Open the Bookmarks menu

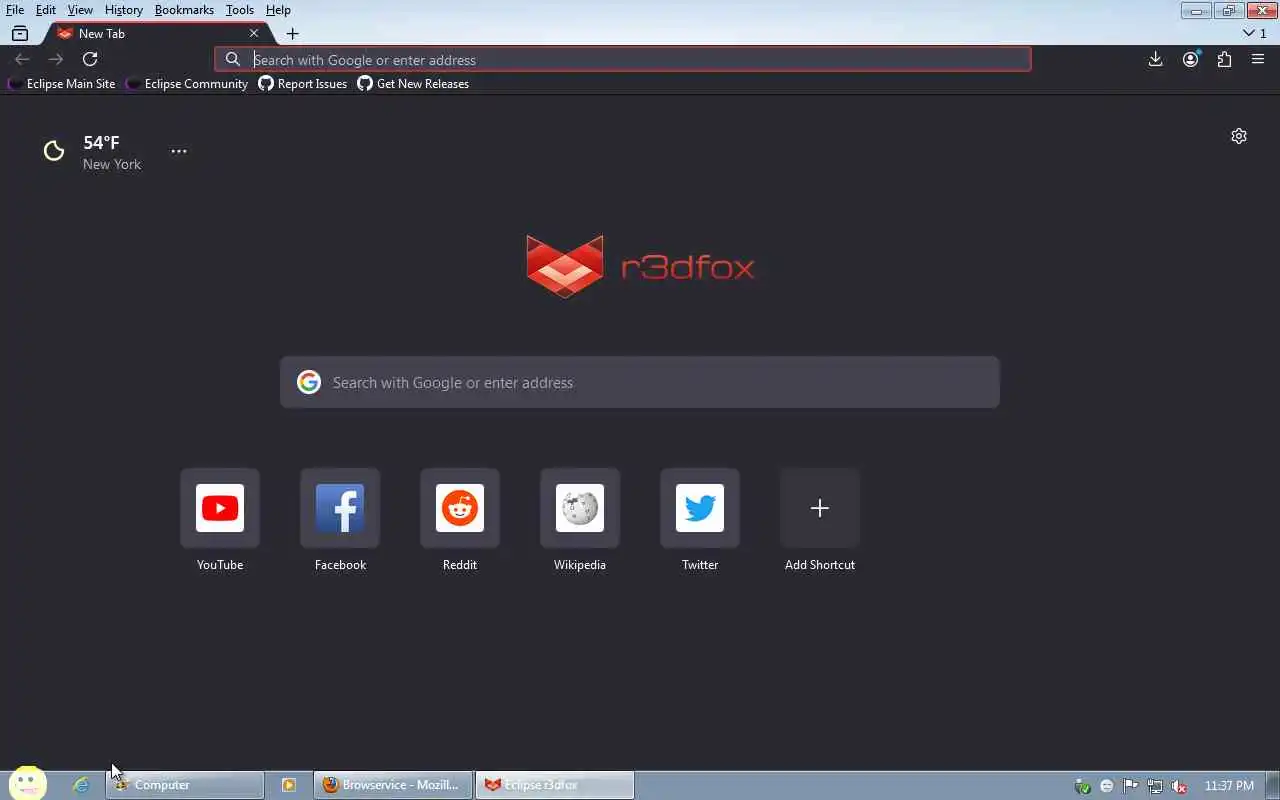tap(184, 10)
